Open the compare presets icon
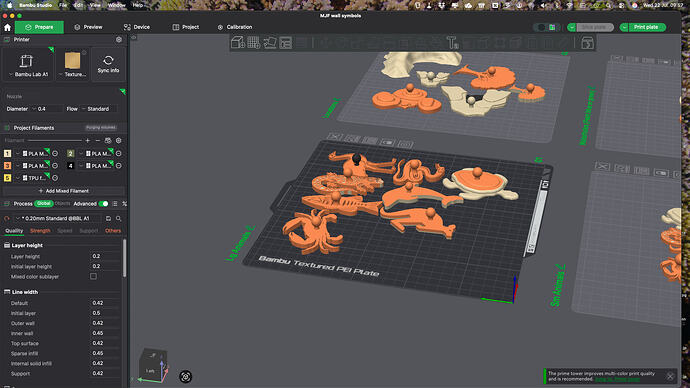Image resolution: width=690 pixels, height=388 pixels. [x=125, y=204]
